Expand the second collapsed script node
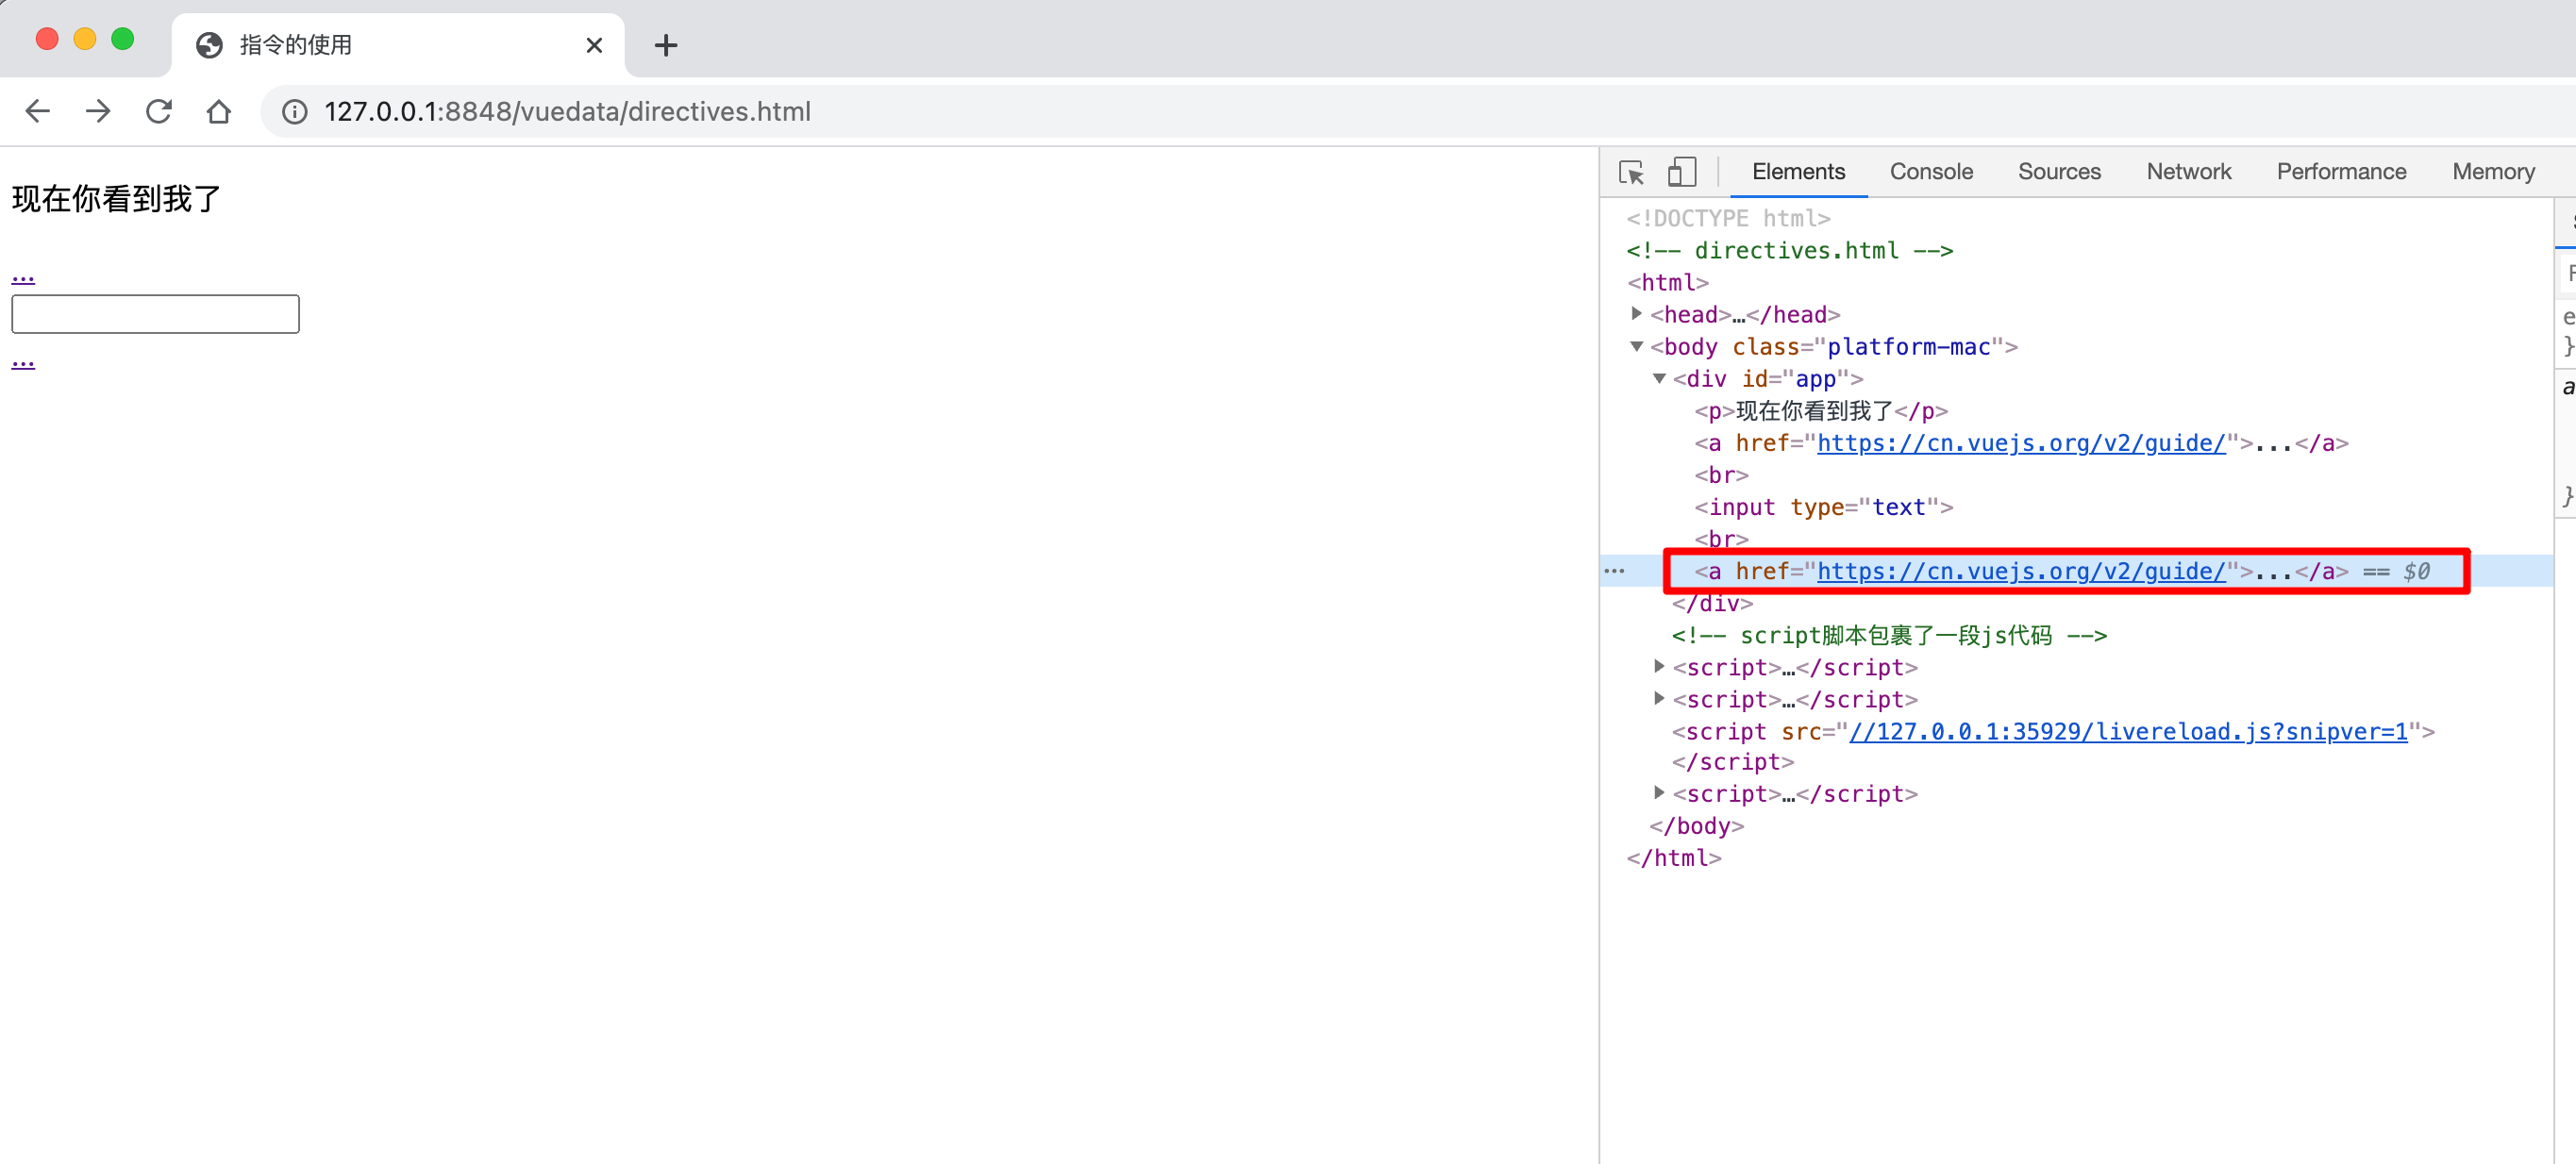2576x1164 pixels. pyautogui.click(x=1659, y=699)
